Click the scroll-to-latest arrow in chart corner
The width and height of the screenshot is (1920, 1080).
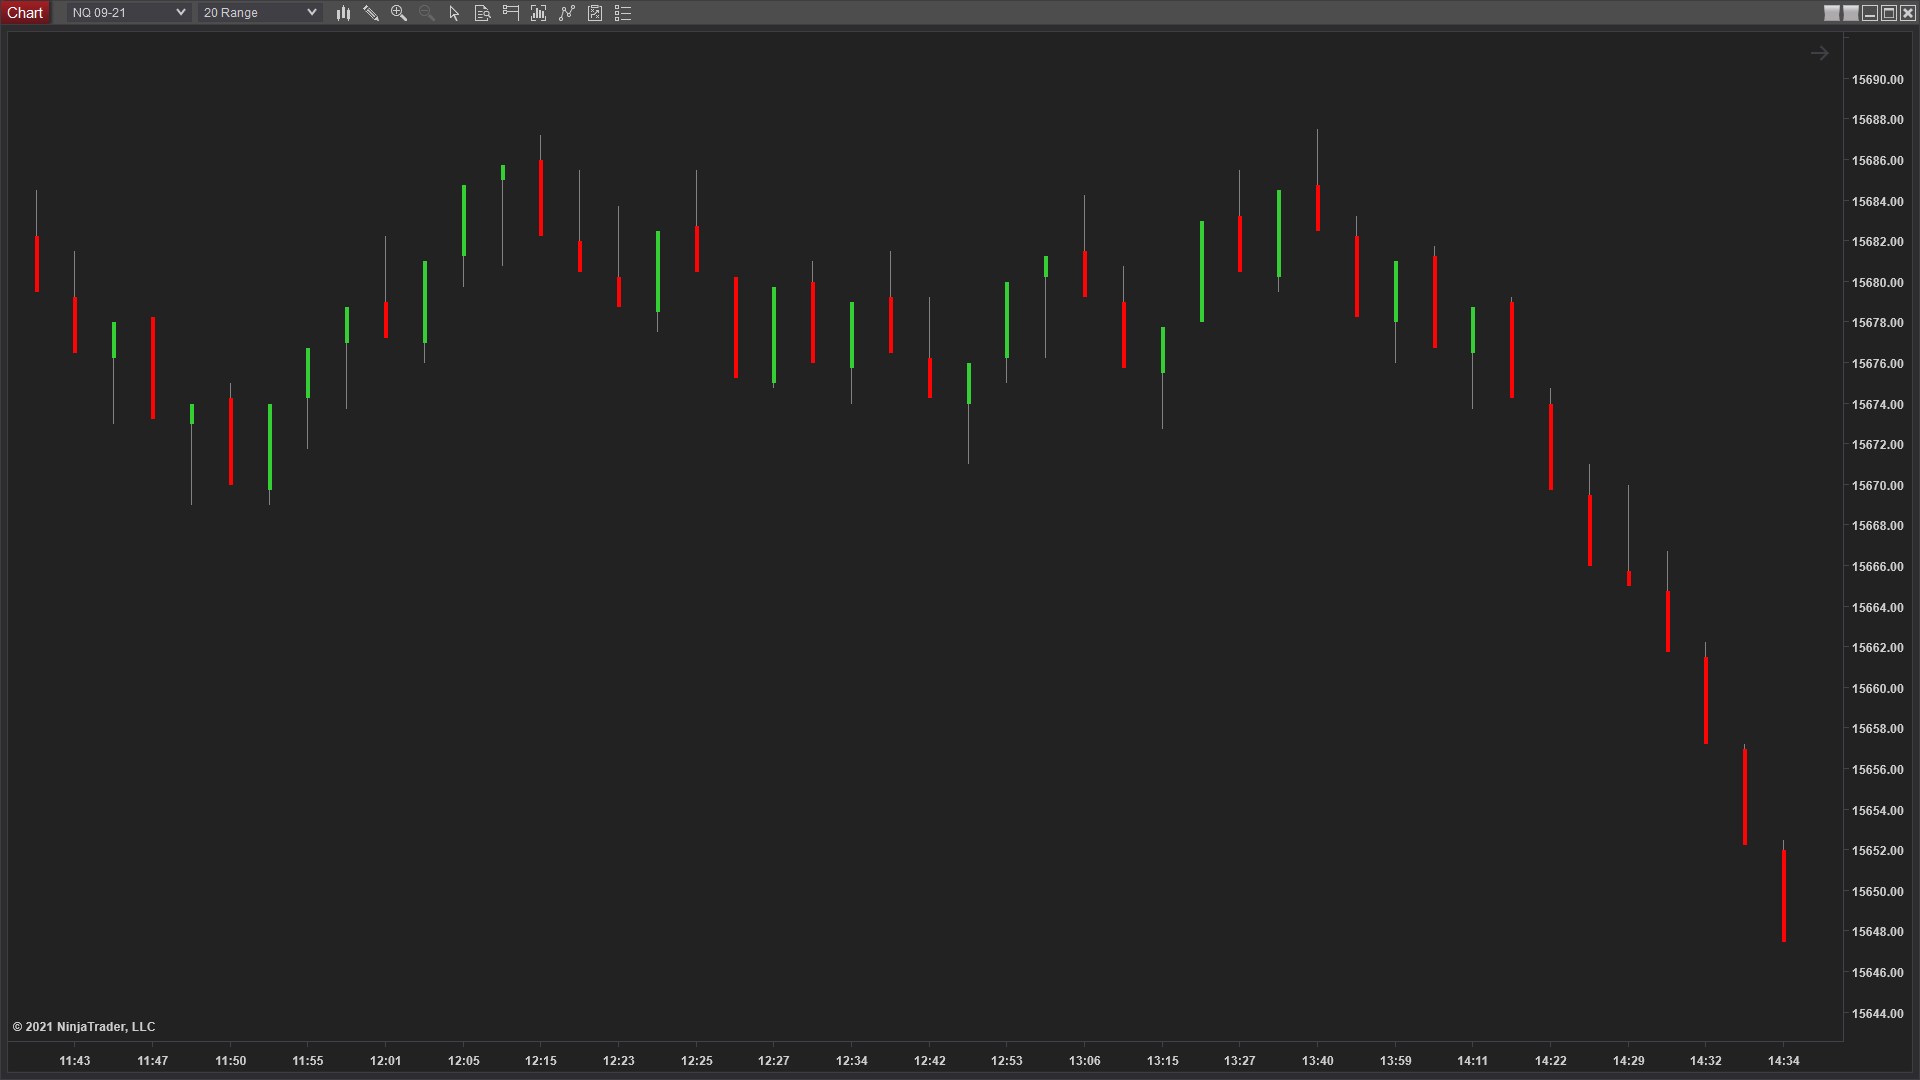click(x=1820, y=53)
